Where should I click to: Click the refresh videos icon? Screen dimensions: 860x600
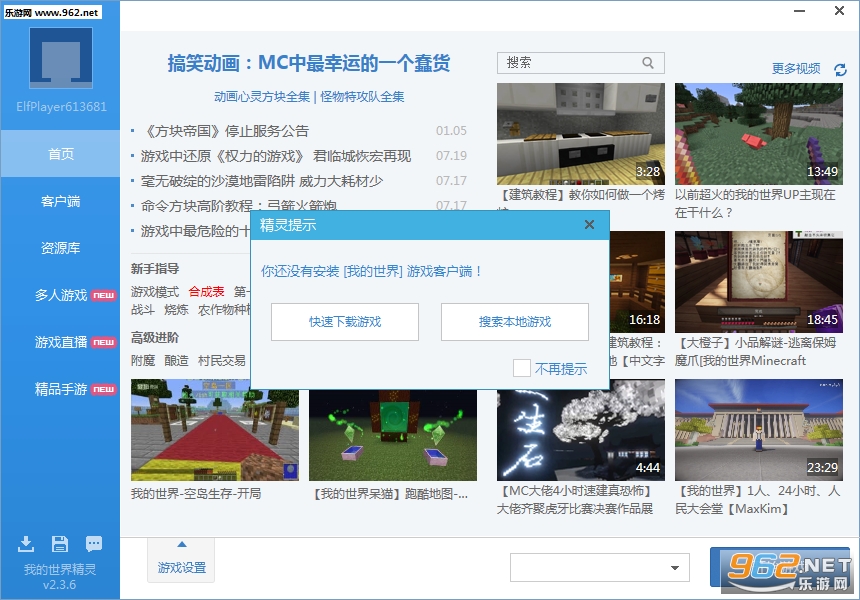coord(840,70)
